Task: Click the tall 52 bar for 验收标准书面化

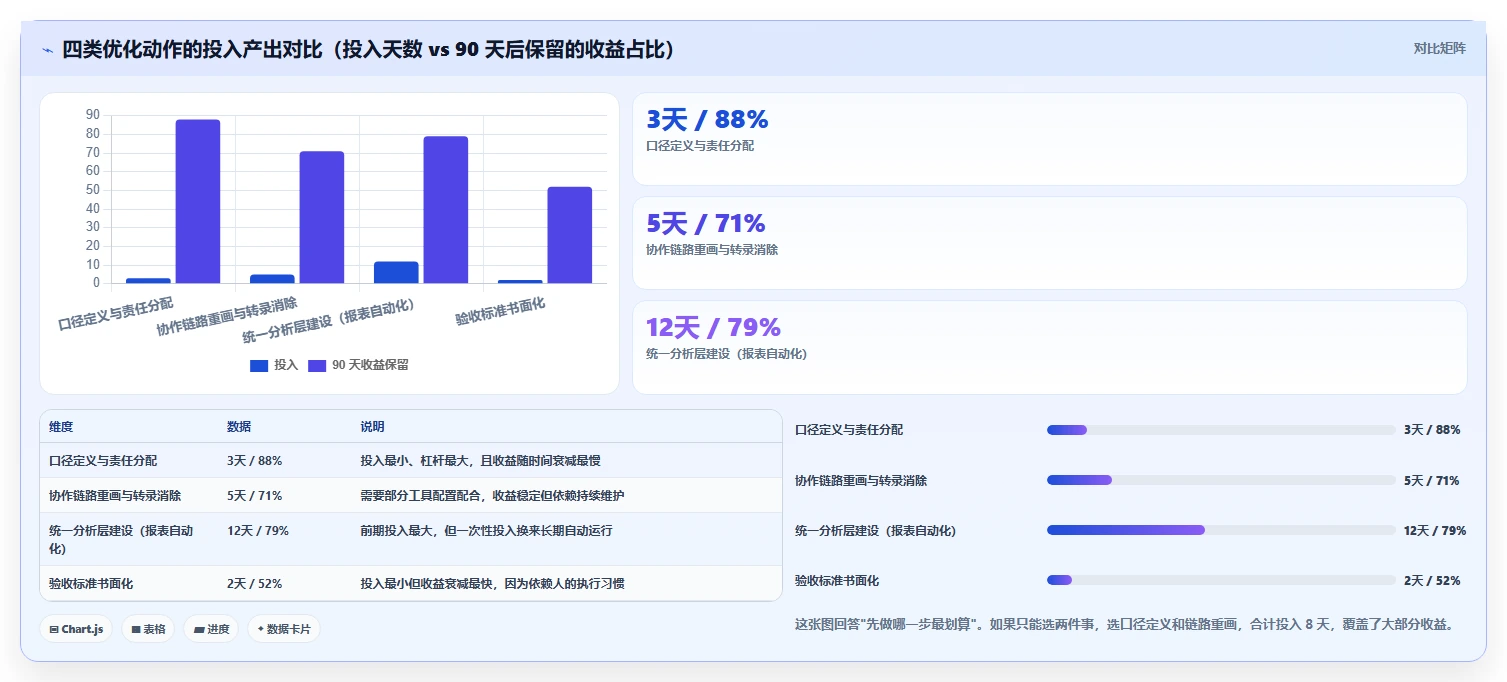Action: coord(570,235)
